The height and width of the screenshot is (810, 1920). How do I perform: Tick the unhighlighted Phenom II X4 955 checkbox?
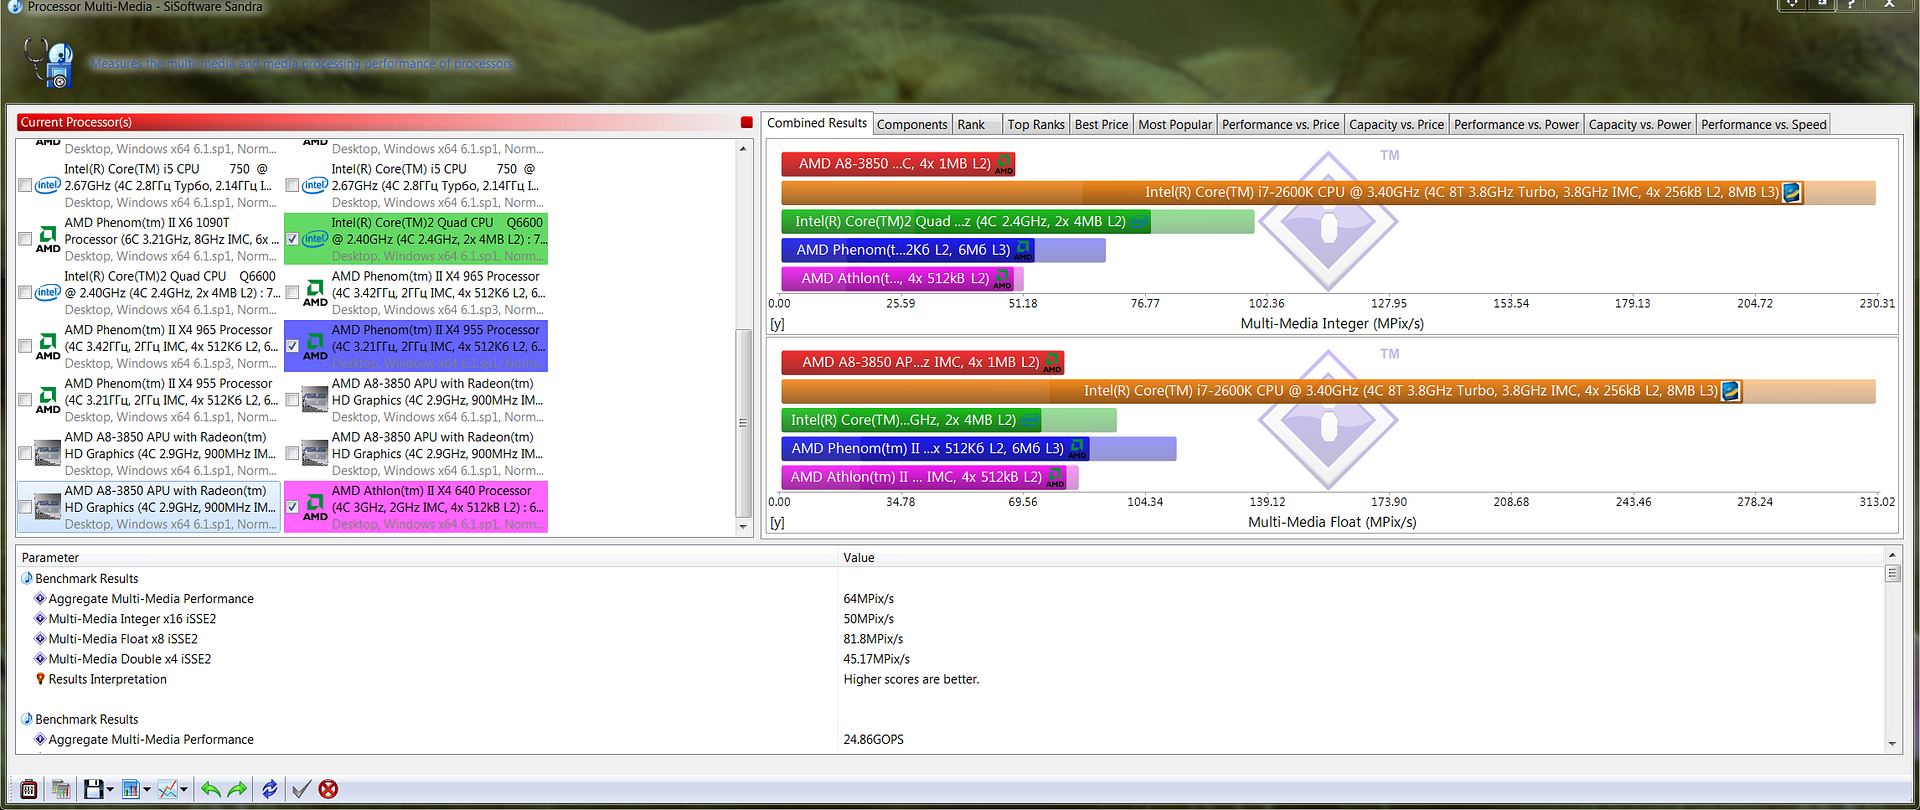(25, 400)
